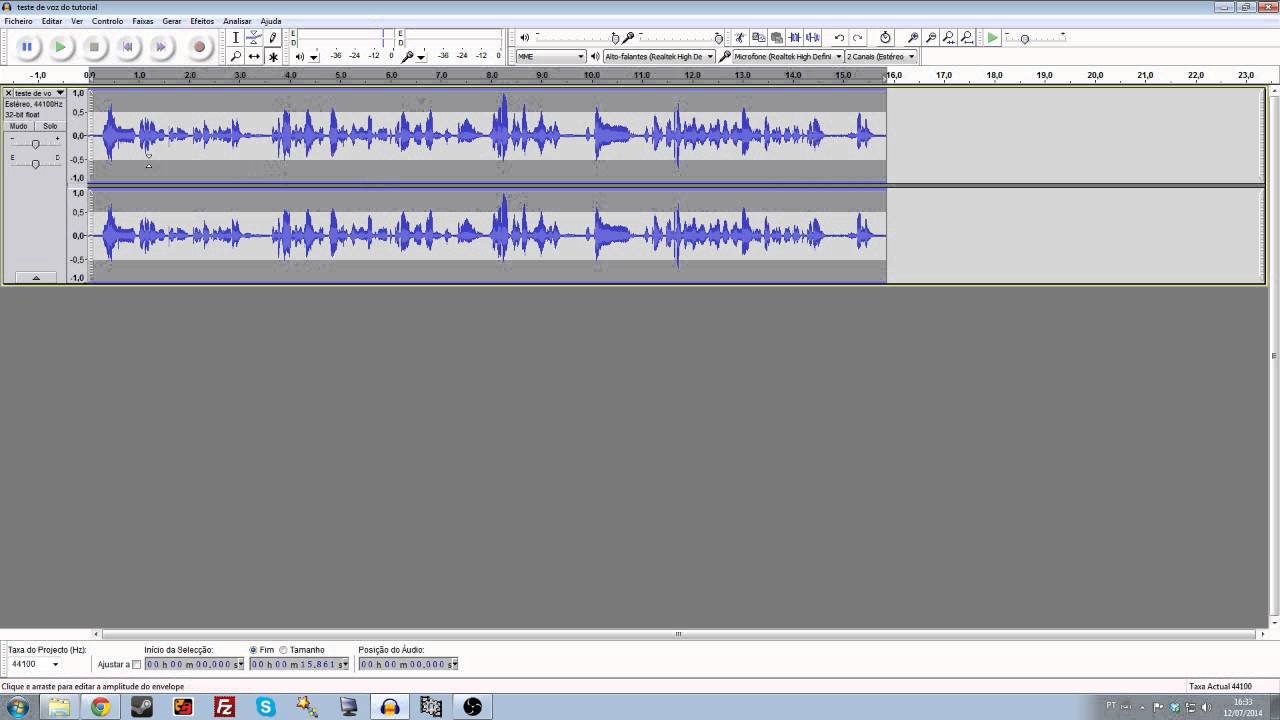This screenshot has height=720, width=1280.
Task: Open the MME audio host dropdown
Action: tap(550, 57)
